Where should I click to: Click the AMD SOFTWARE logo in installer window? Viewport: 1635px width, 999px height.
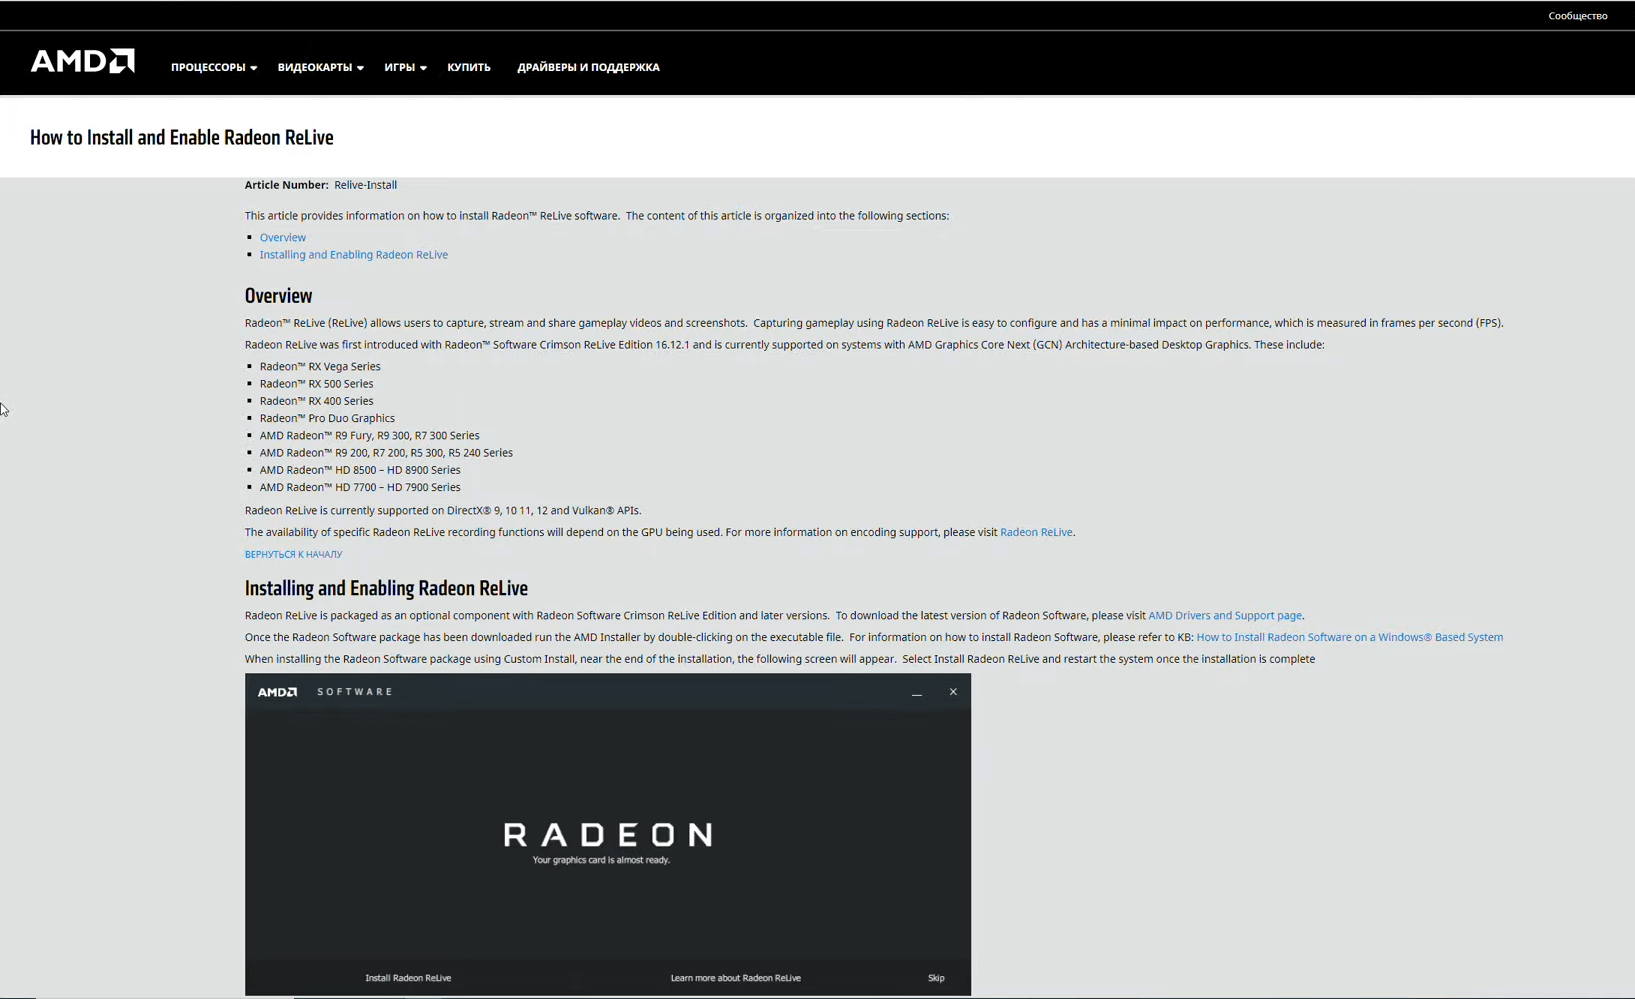coord(320,691)
